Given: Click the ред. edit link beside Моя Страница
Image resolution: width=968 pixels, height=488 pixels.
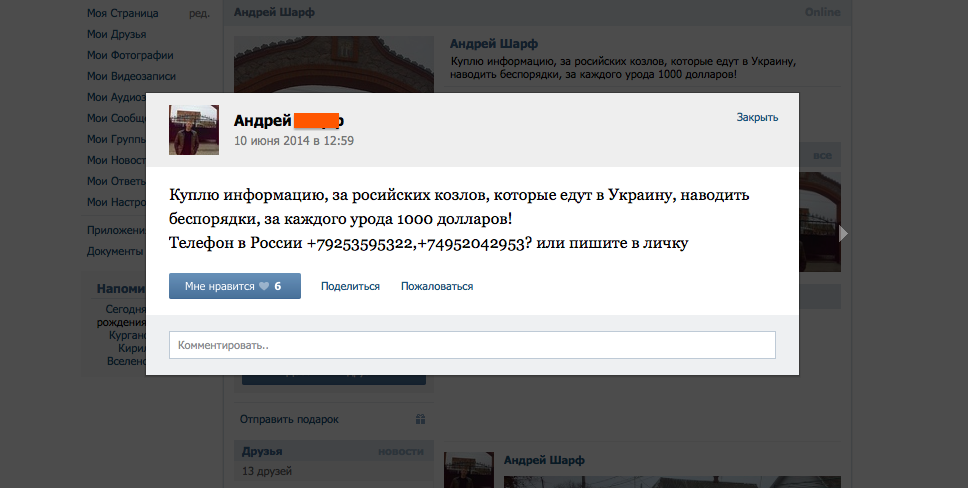Looking at the screenshot, I should pyautogui.click(x=198, y=13).
